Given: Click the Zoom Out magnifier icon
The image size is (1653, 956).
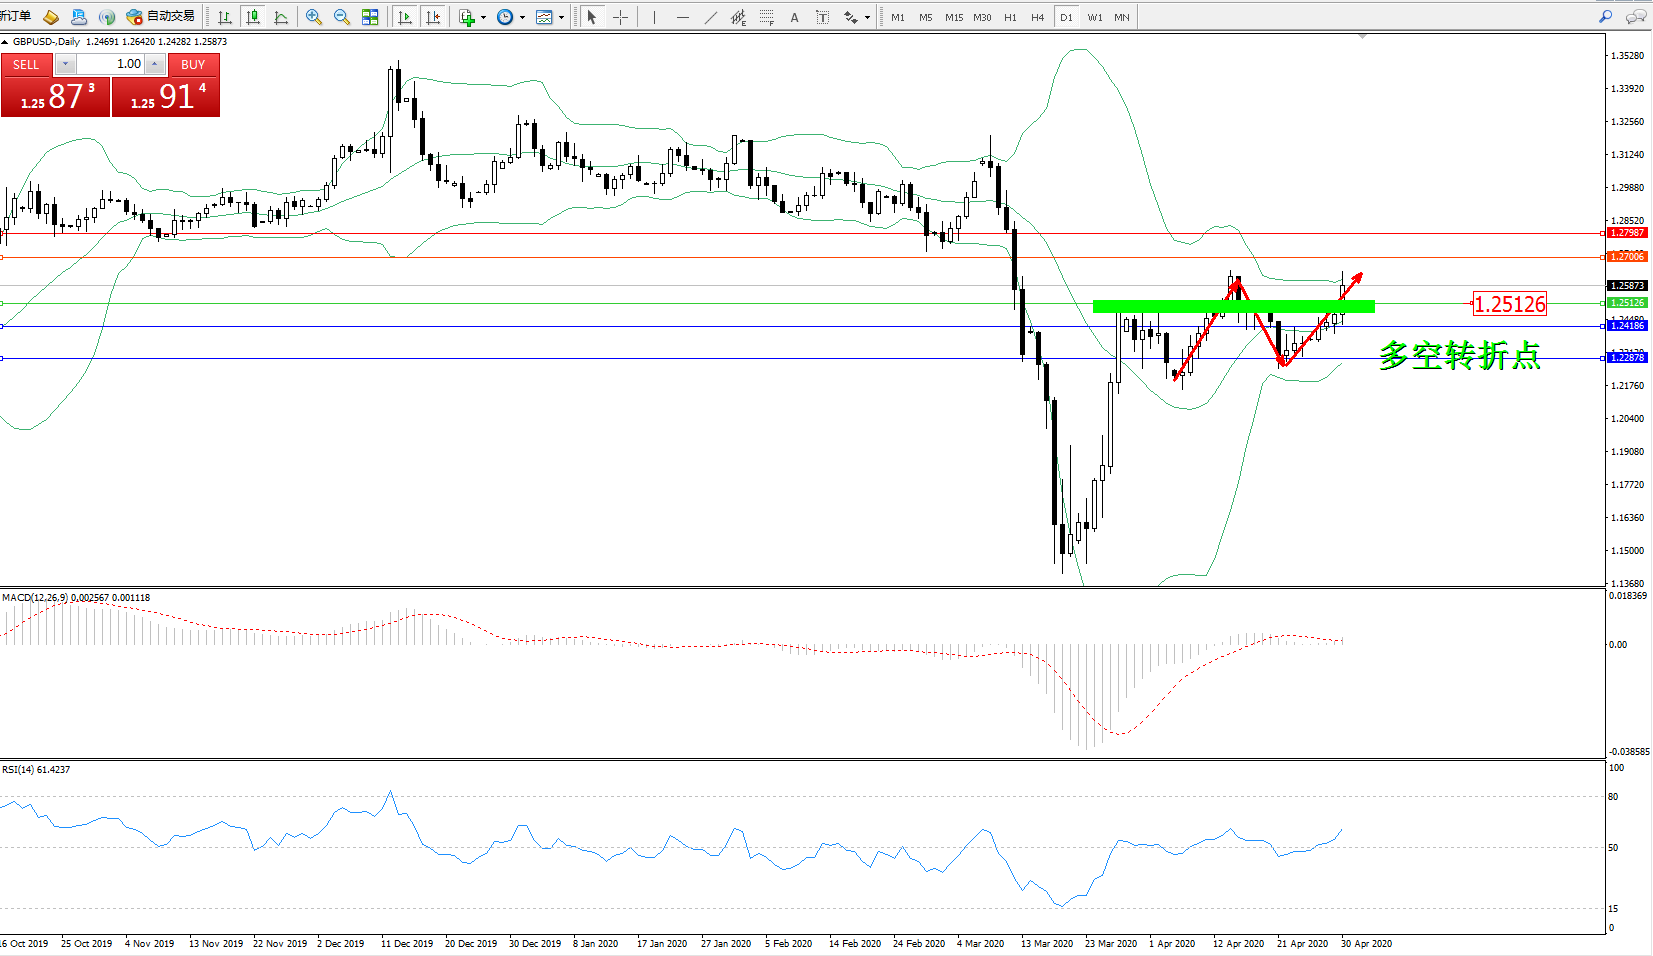Looking at the screenshot, I should (x=342, y=17).
